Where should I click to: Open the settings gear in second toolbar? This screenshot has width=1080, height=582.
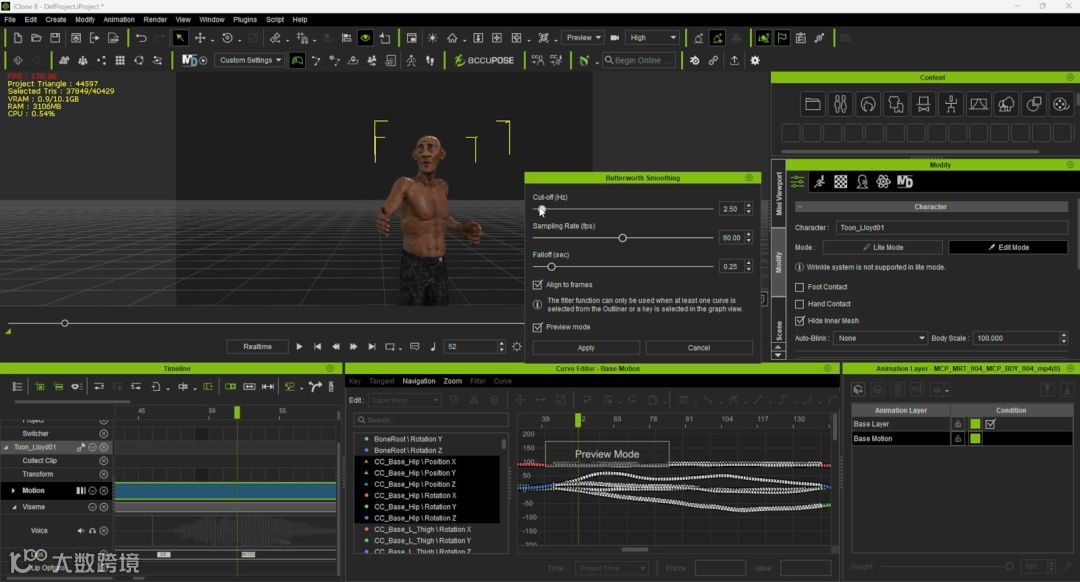[x=755, y=61]
